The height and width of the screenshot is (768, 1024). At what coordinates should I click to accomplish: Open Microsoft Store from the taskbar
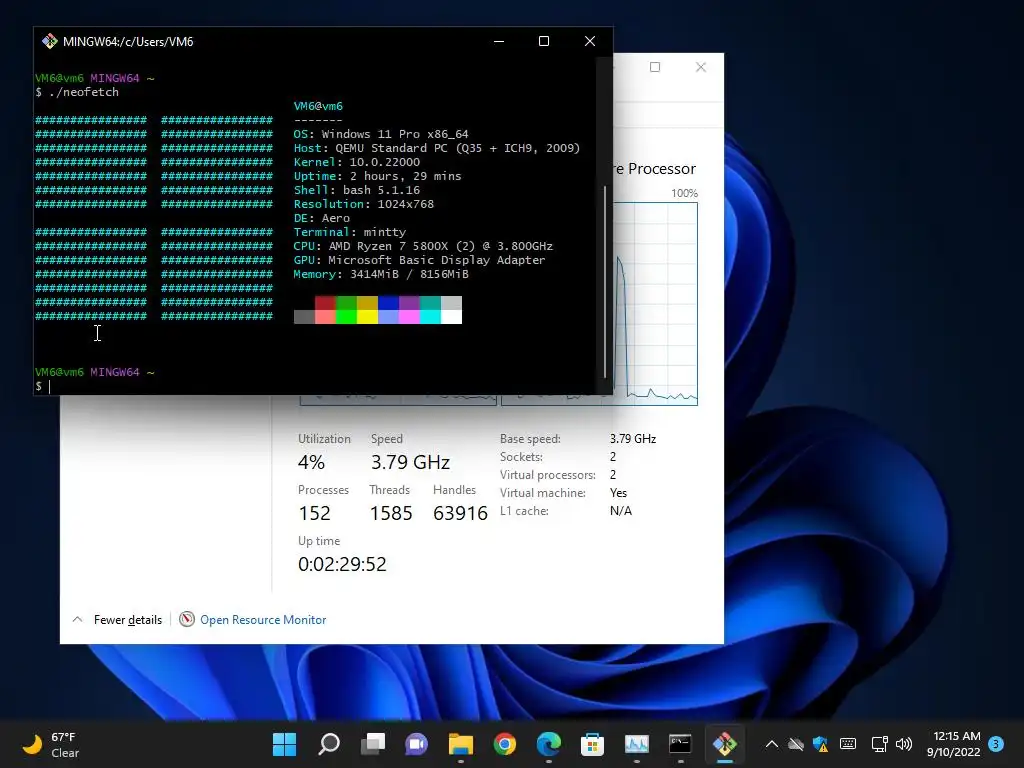tap(592, 744)
